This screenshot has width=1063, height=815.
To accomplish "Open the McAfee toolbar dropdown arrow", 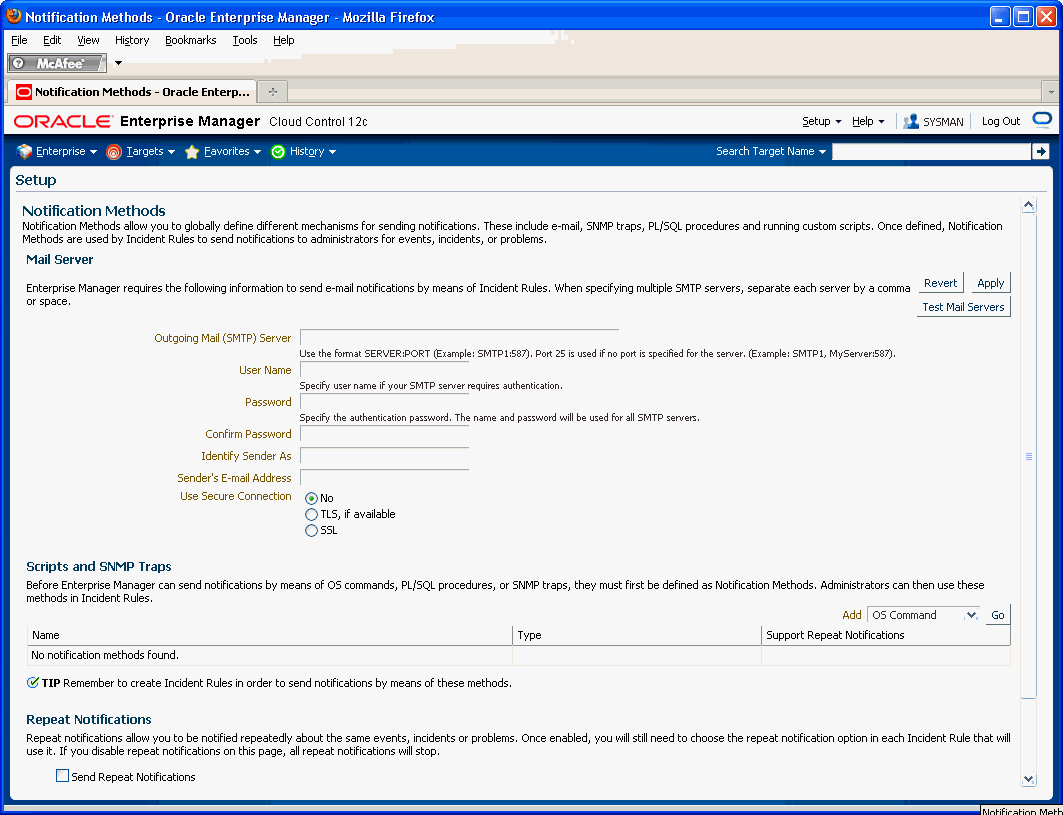I will 118,63.
